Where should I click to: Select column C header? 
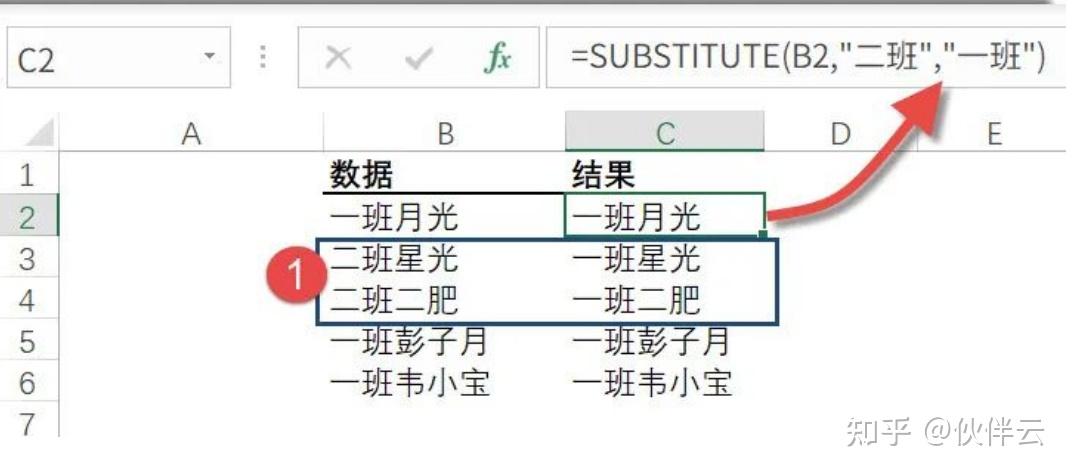[x=665, y=134]
